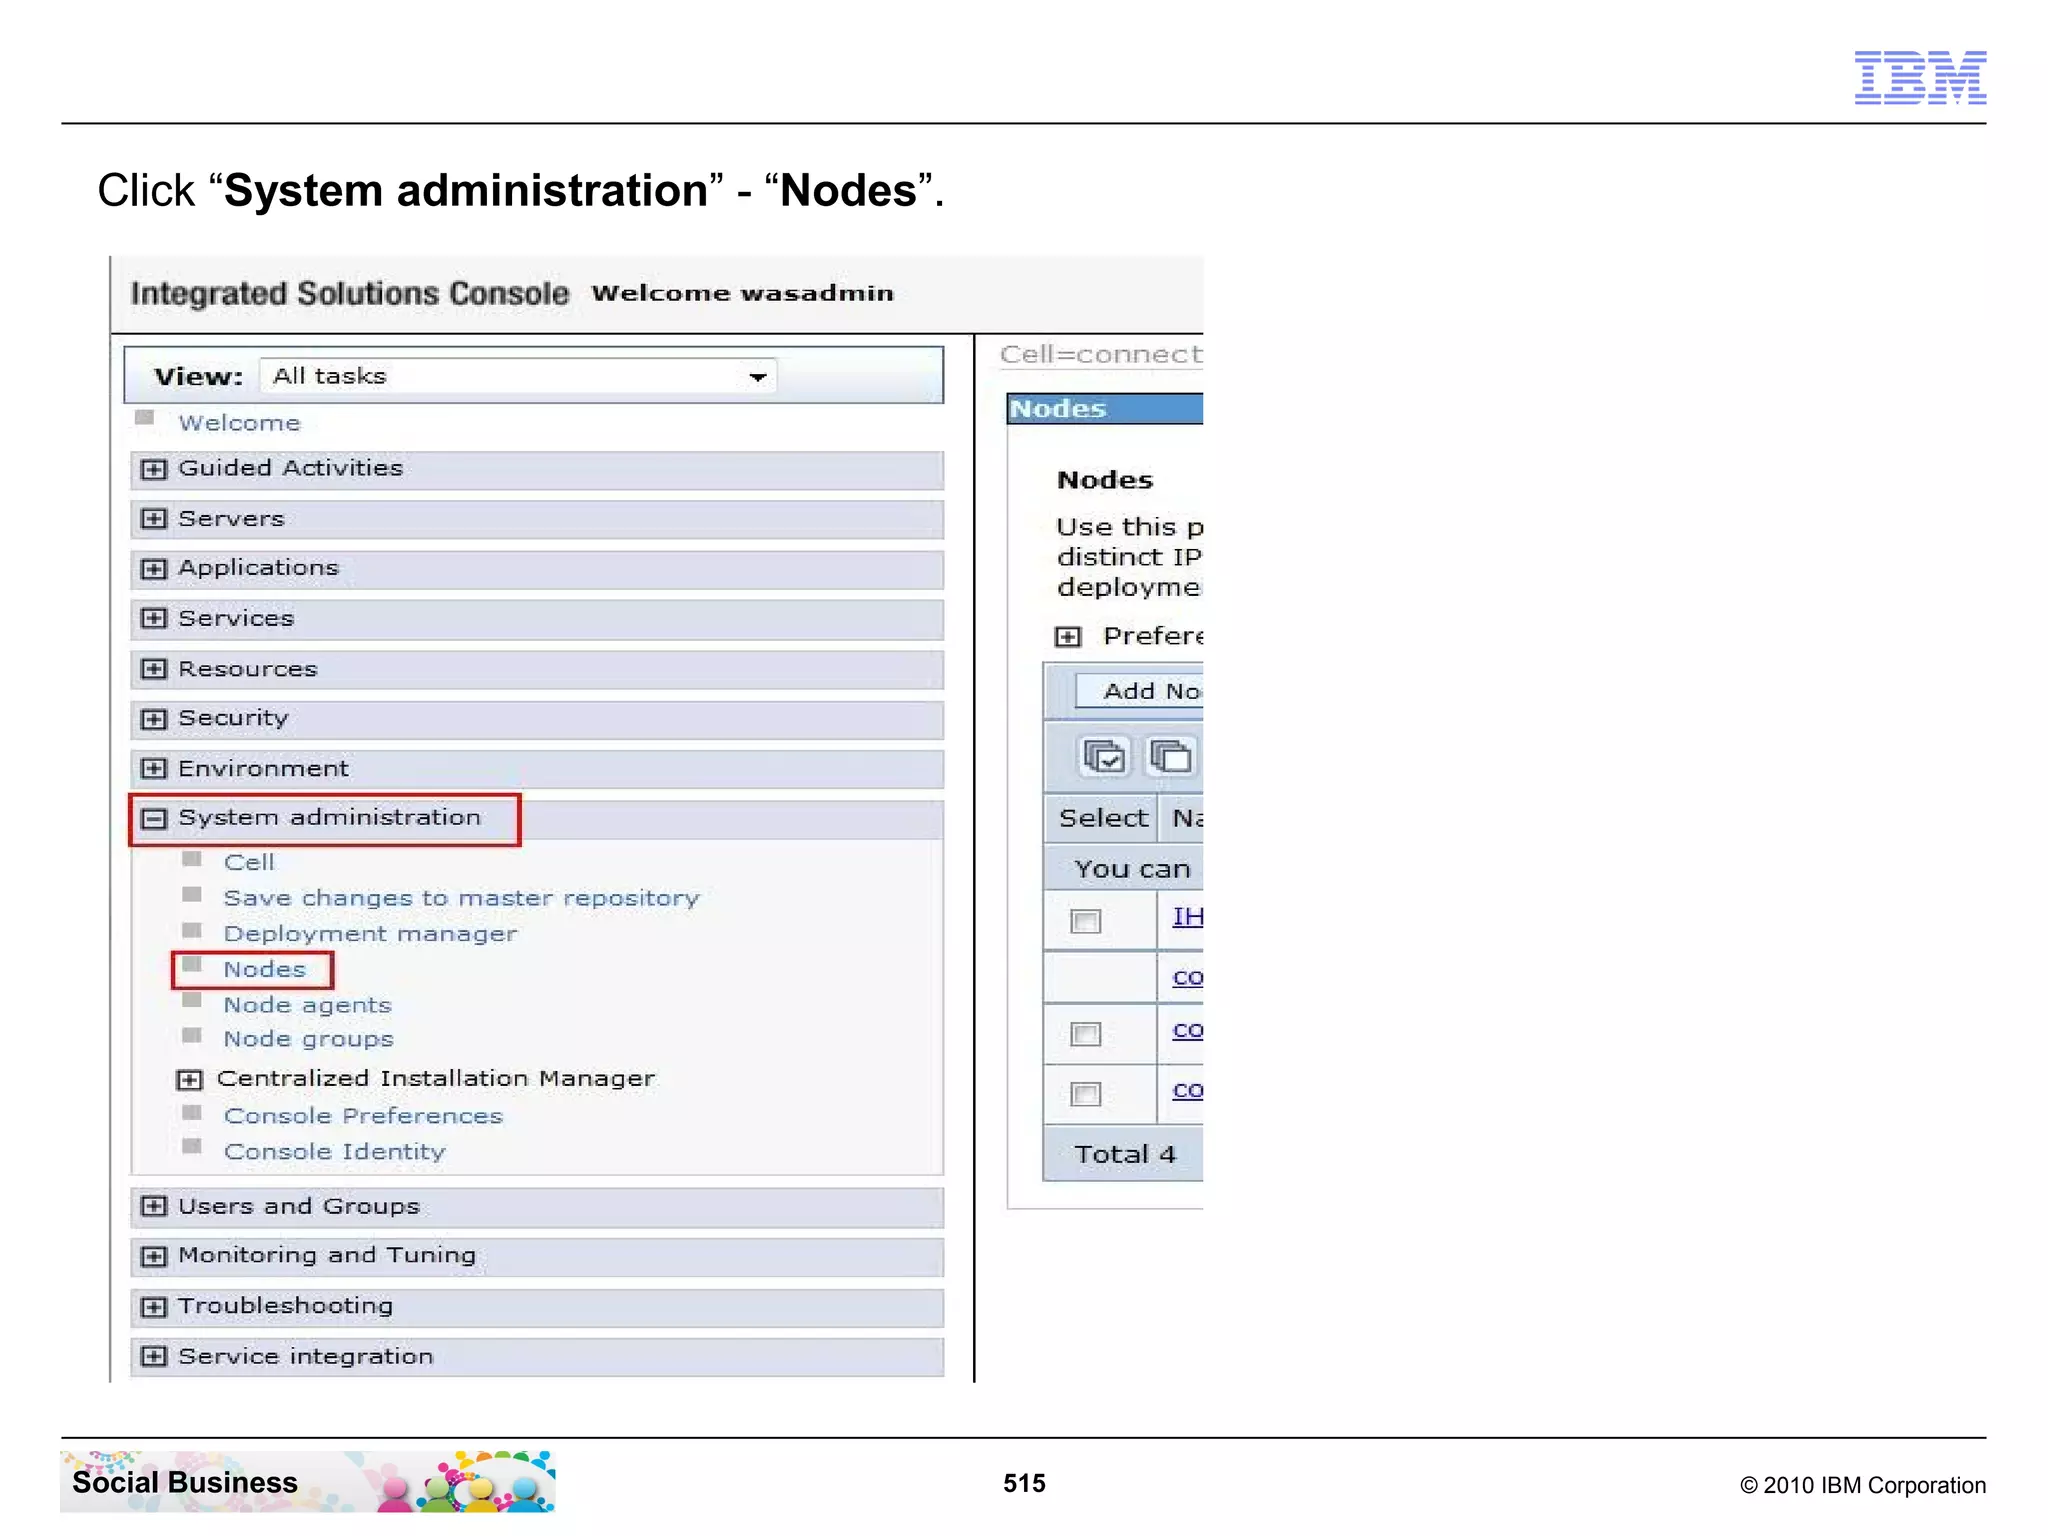Click the Add Node button

1140,691
